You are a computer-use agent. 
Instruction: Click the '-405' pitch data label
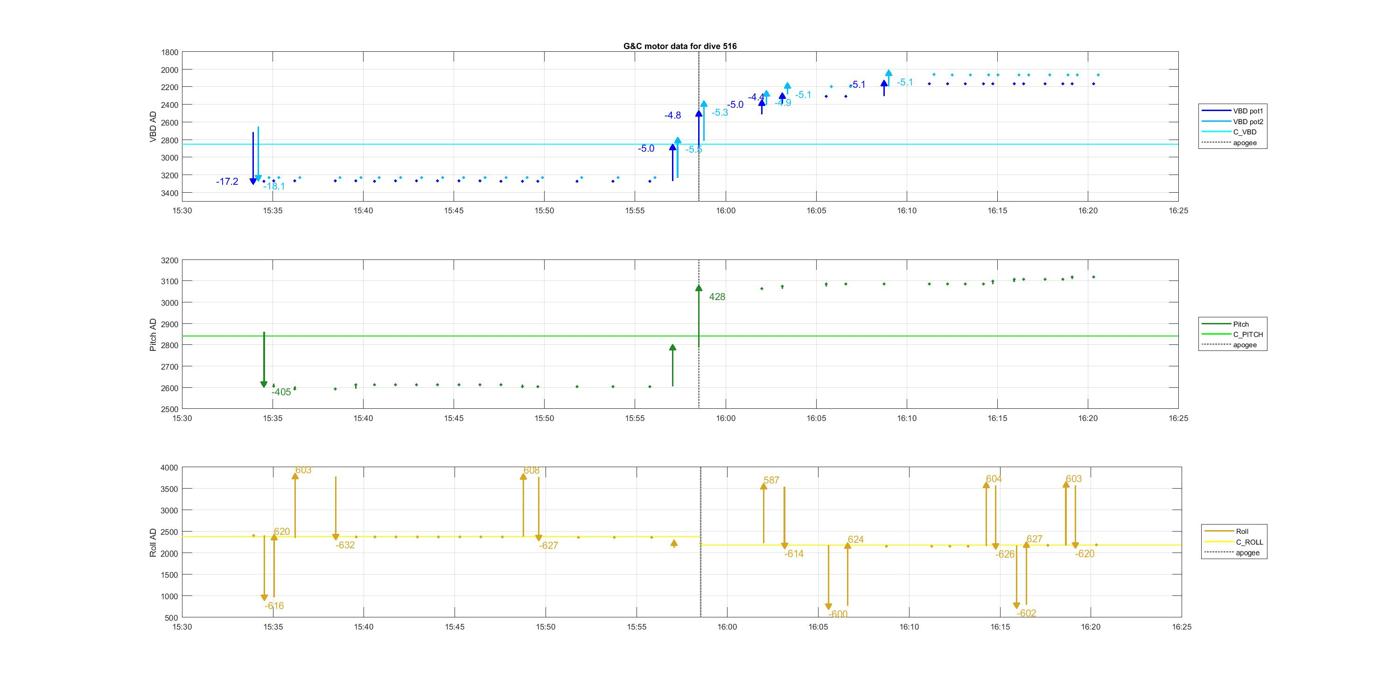coord(281,392)
